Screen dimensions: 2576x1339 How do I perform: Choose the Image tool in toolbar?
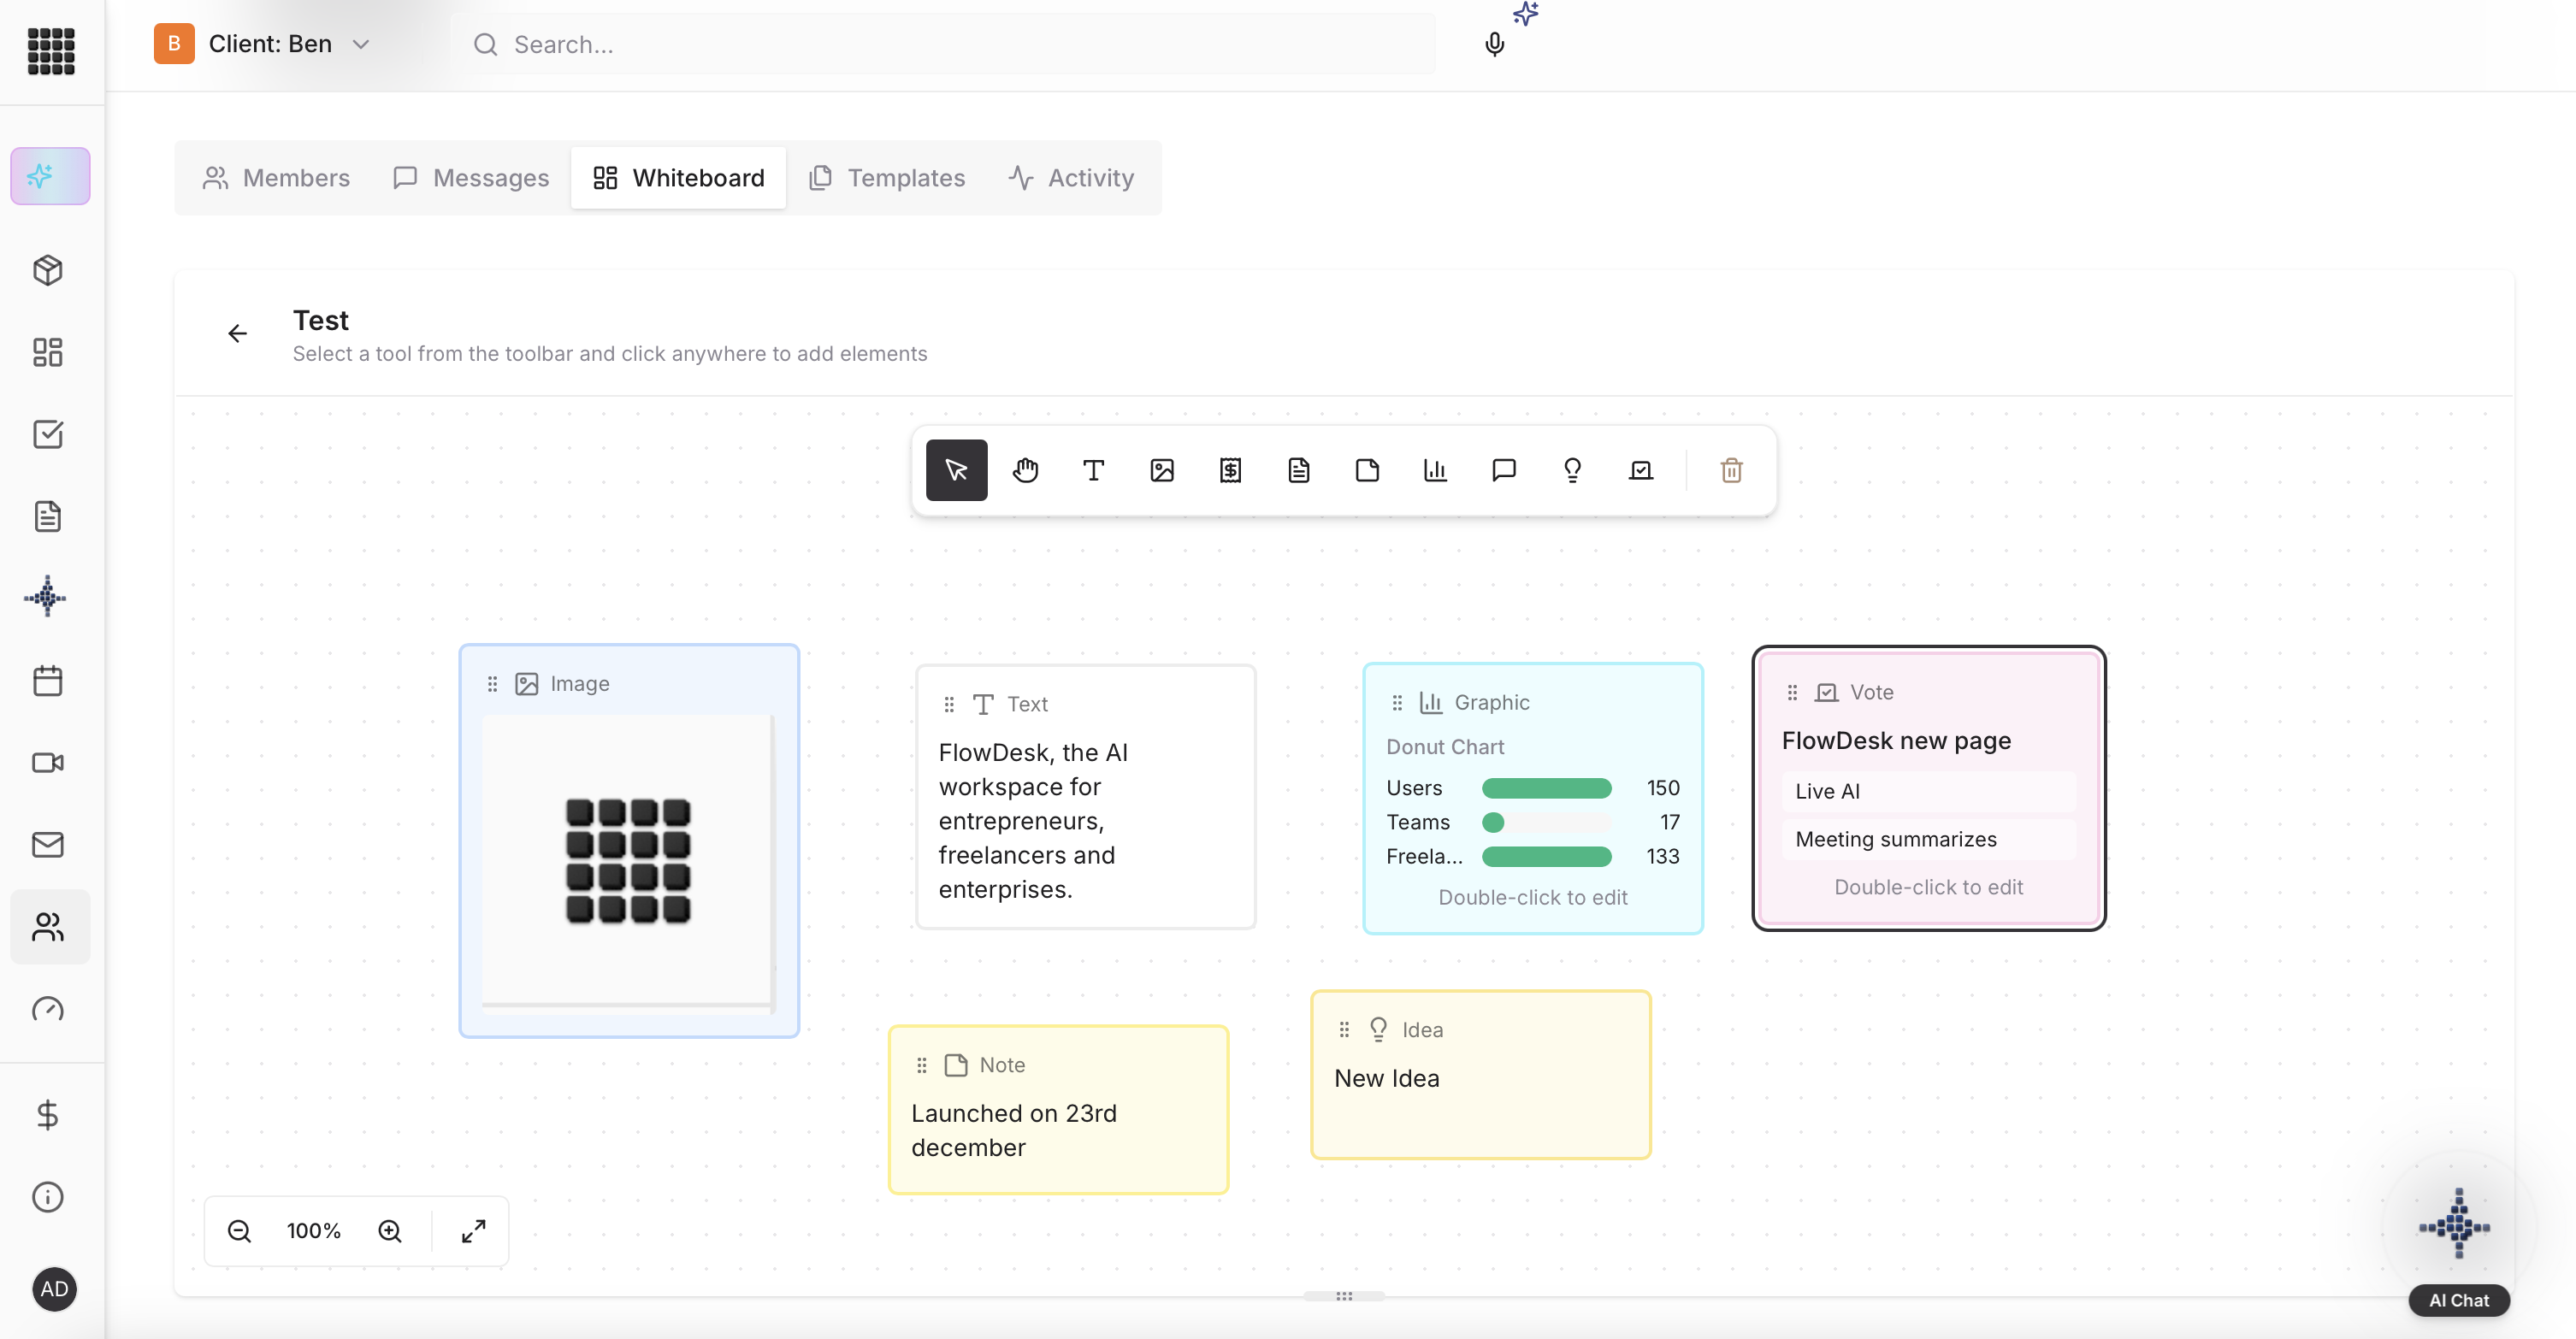pyautogui.click(x=1162, y=470)
